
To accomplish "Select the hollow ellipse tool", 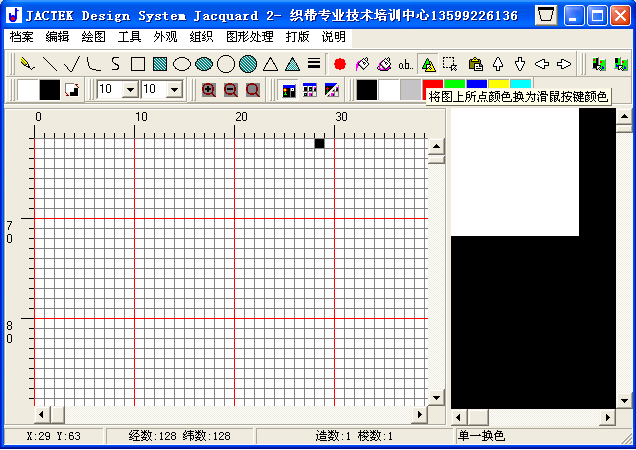I will coord(182,64).
